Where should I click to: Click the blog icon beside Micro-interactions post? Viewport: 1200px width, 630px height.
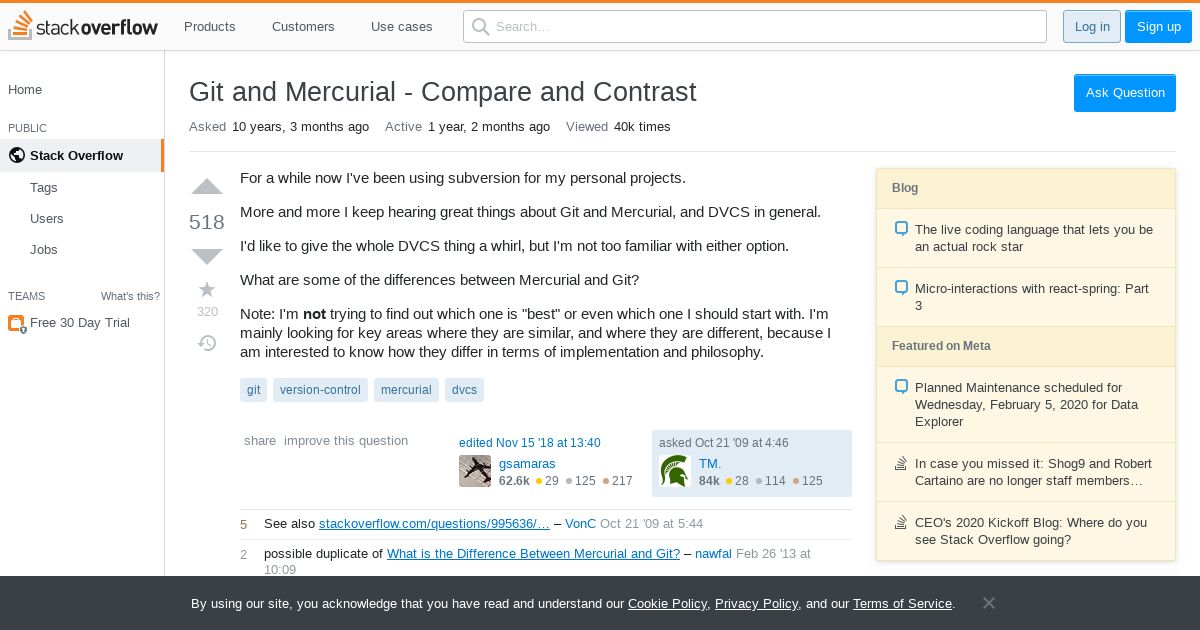(901, 288)
